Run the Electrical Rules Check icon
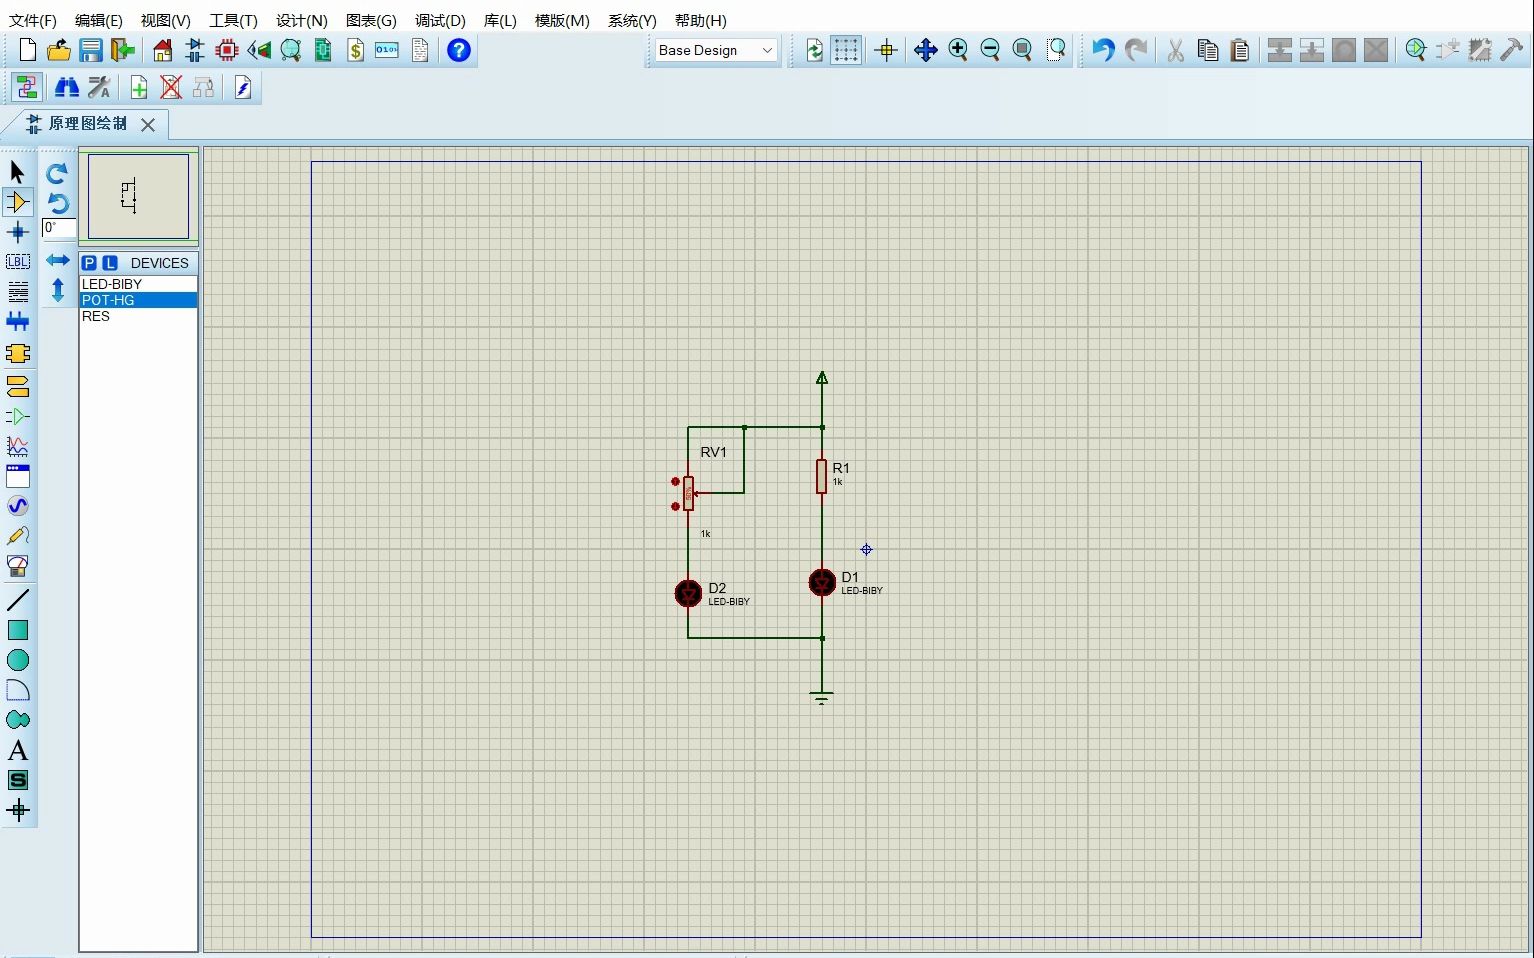1534x958 pixels. point(243,88)
